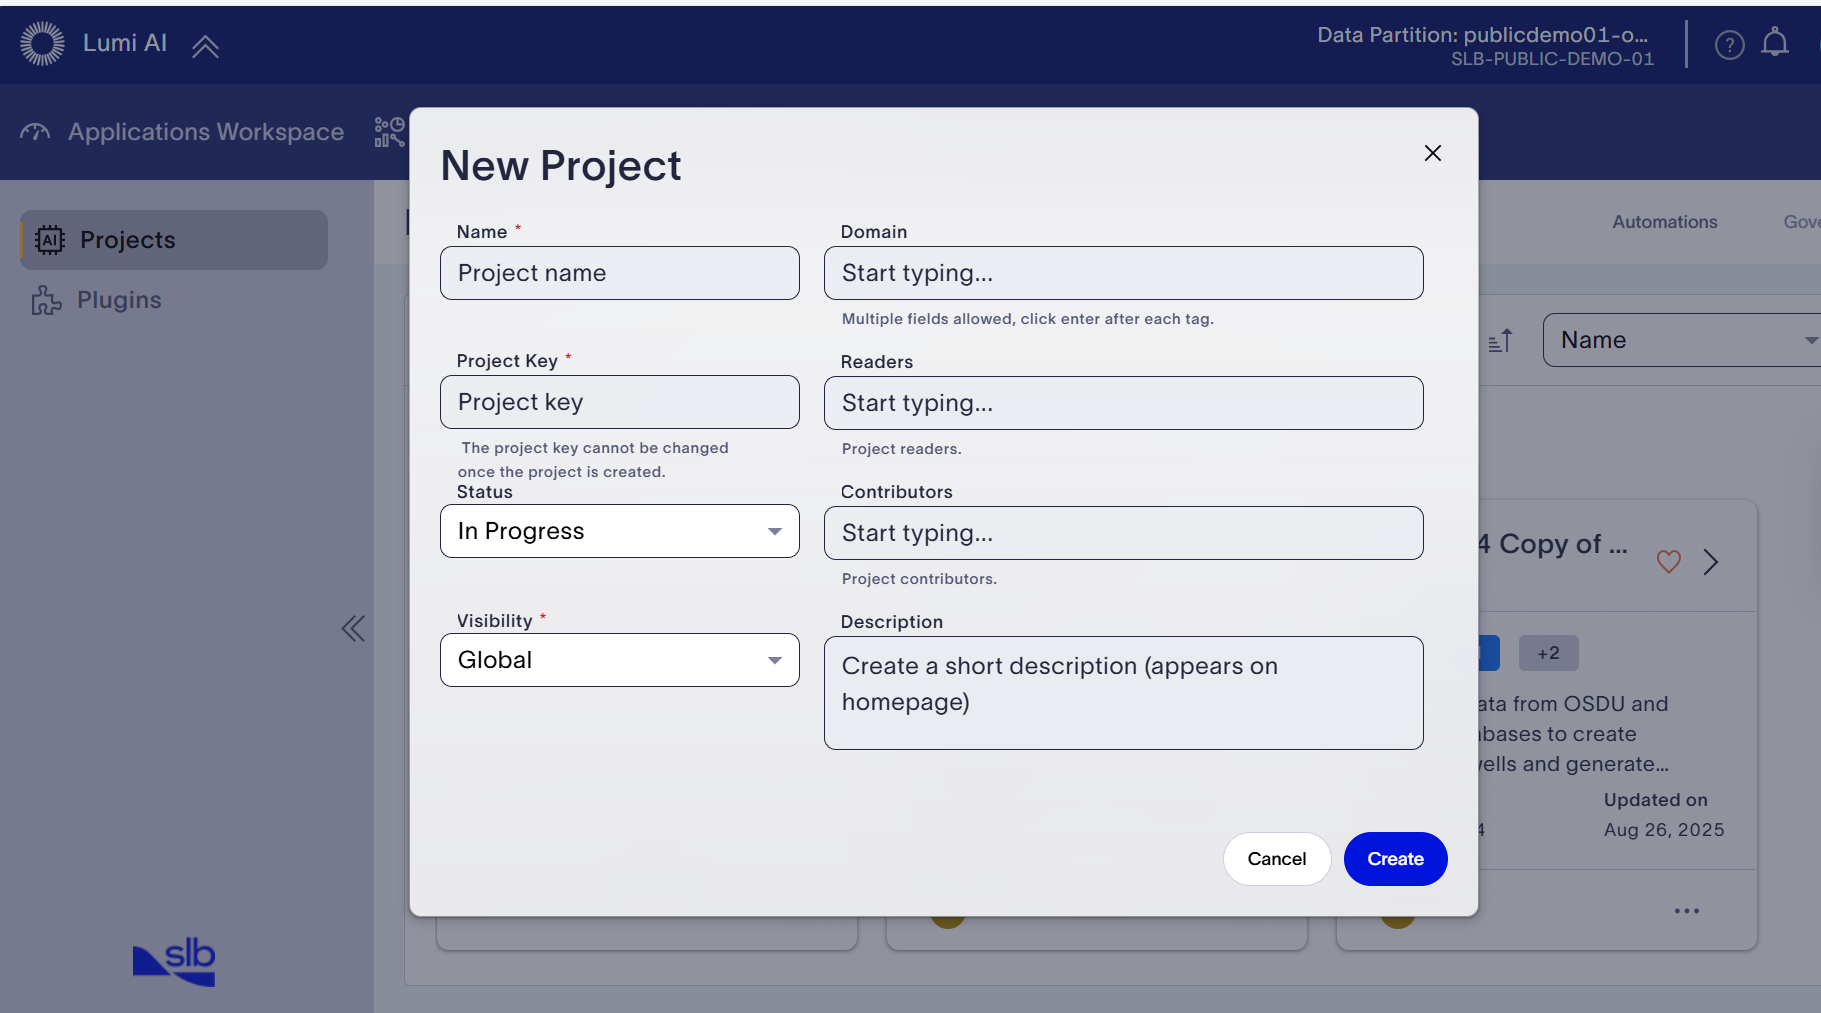Screen dimensions: 1821x1013
Task: Click the Plugins puzzle icon
Action: coord(46,300)
